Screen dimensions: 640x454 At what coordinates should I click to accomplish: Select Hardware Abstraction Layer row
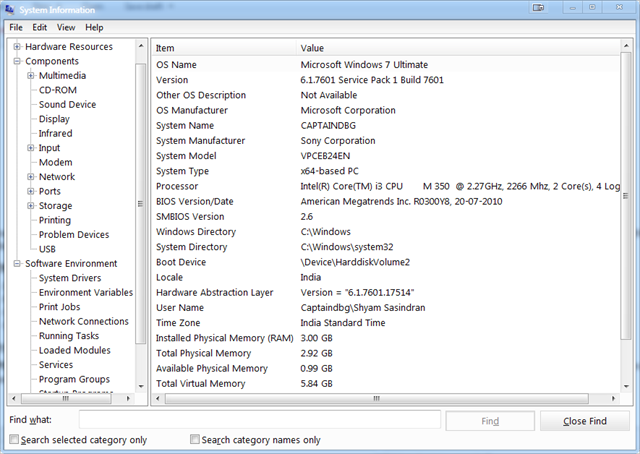pyautogui.click(x=386, y=293)
